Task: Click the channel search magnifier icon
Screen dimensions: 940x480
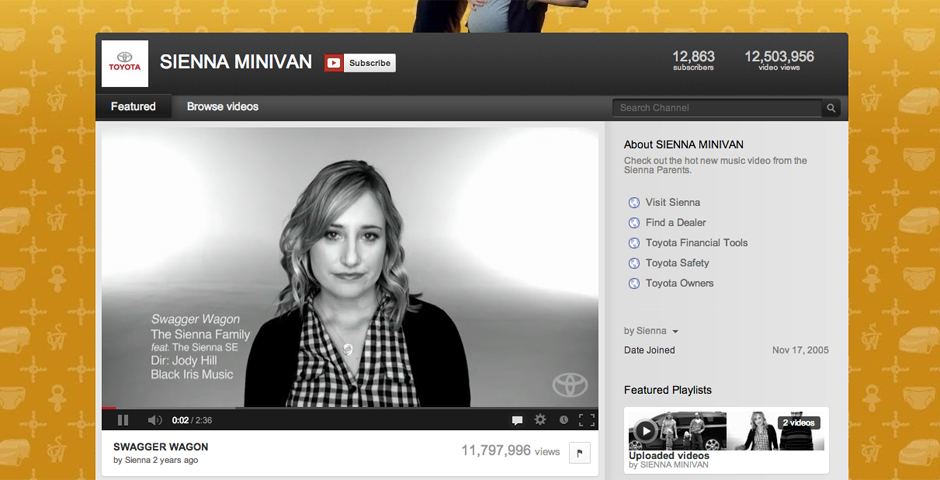Action: (x=831, y=108)
